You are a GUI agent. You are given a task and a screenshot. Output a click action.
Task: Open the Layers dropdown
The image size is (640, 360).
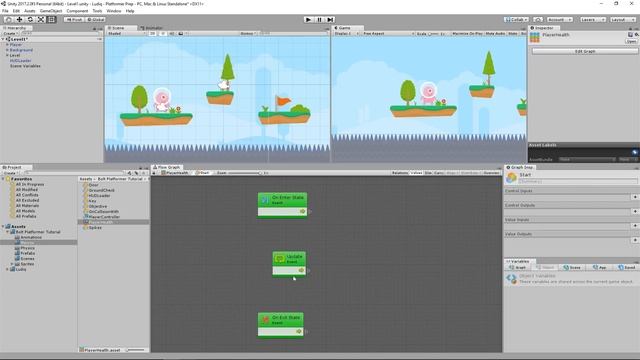pos(592,19)
